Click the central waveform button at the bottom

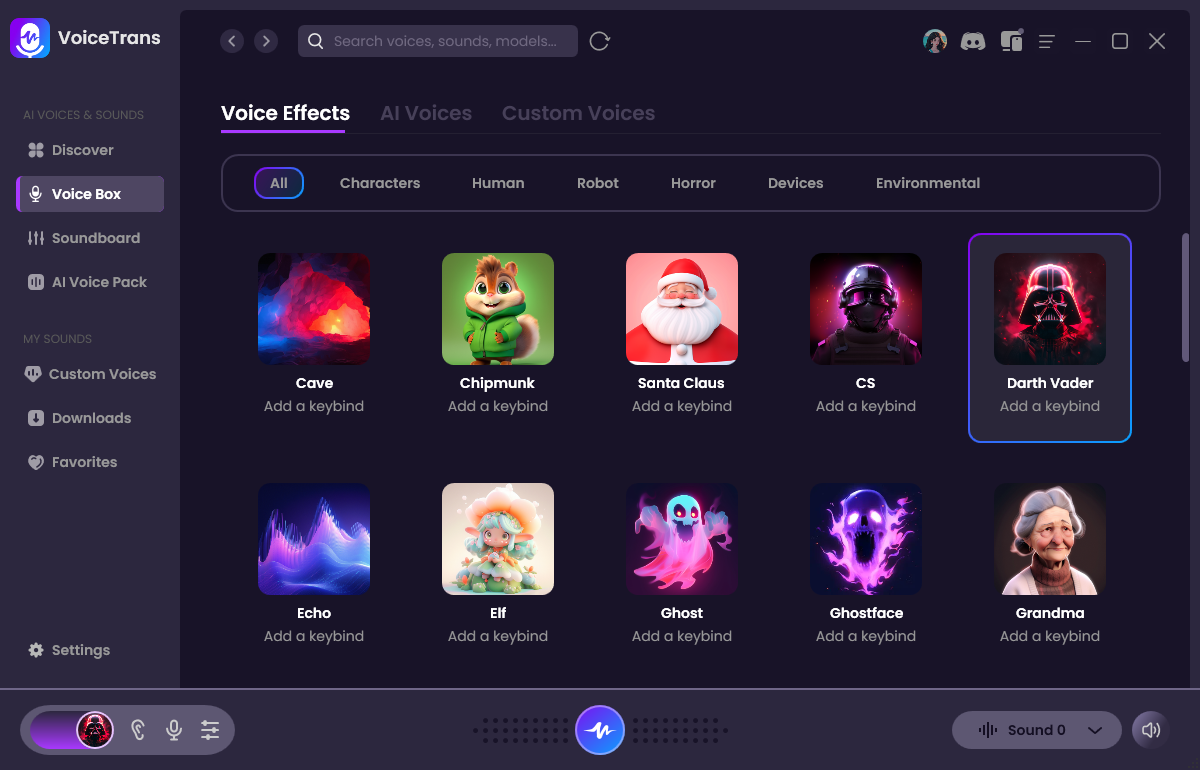pos(600,730)
